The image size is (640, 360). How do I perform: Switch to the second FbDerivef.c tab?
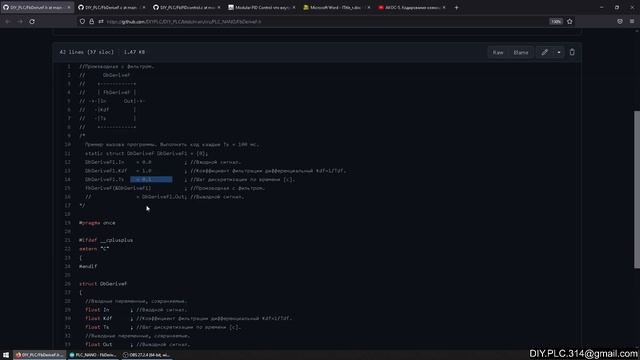(x=112, y=7)
